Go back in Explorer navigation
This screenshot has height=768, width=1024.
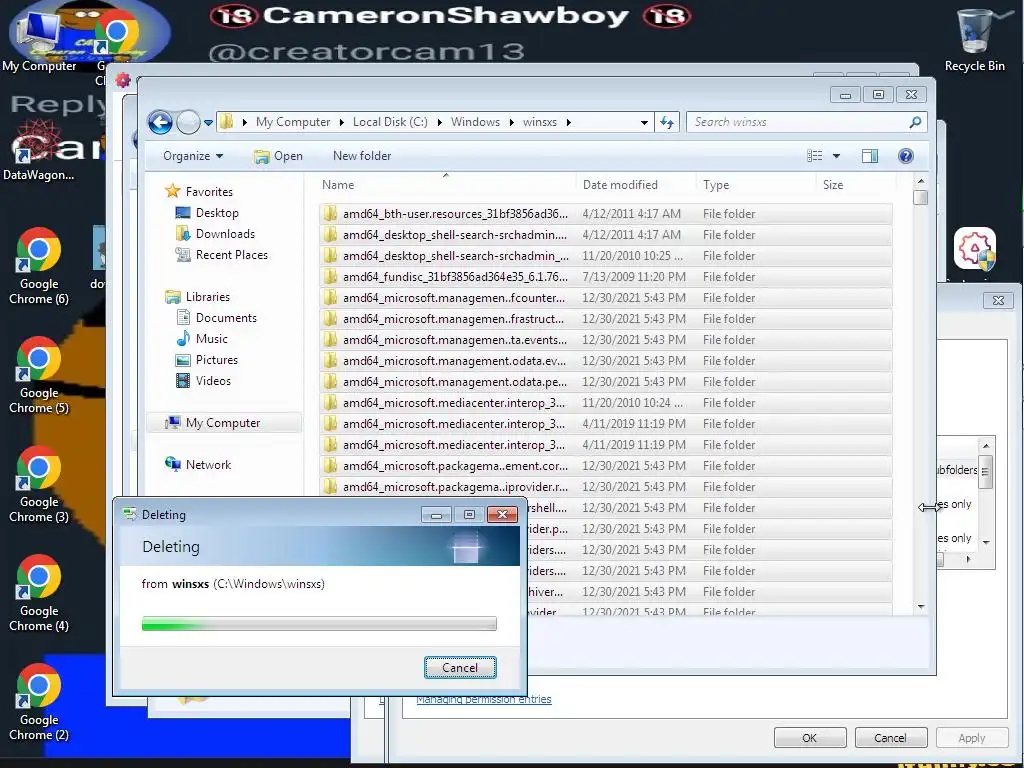tap(160, 122)
